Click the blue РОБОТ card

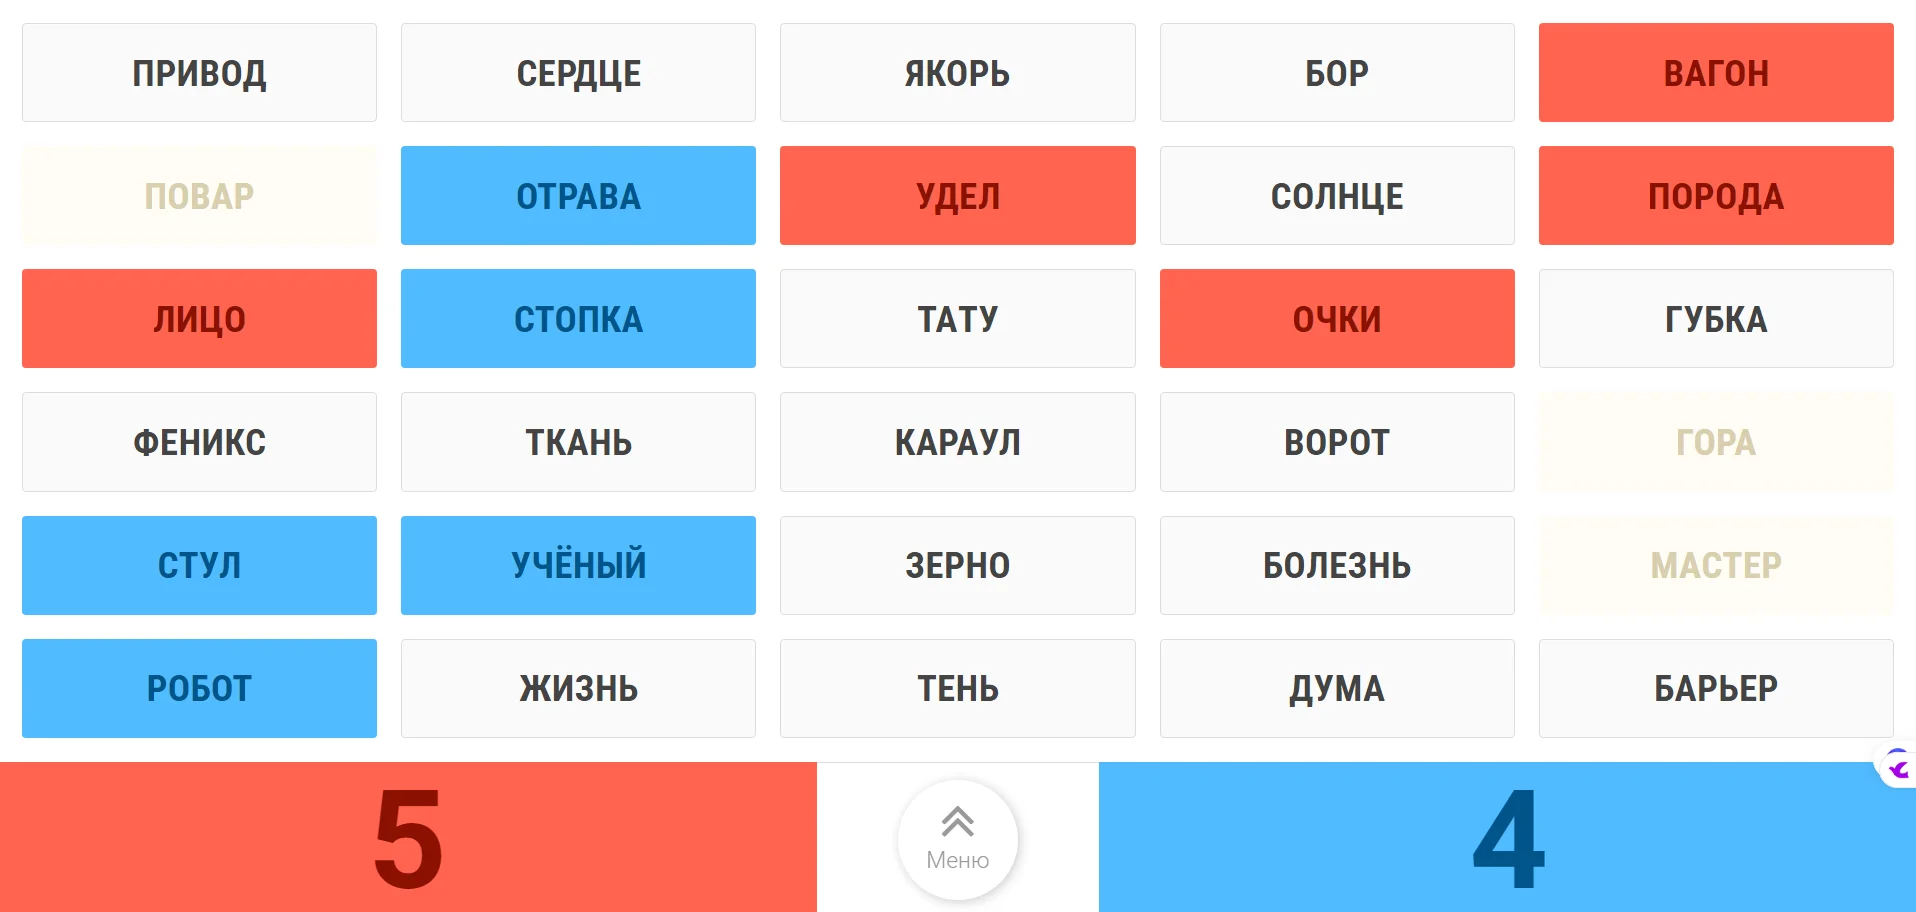coord(199,688)
